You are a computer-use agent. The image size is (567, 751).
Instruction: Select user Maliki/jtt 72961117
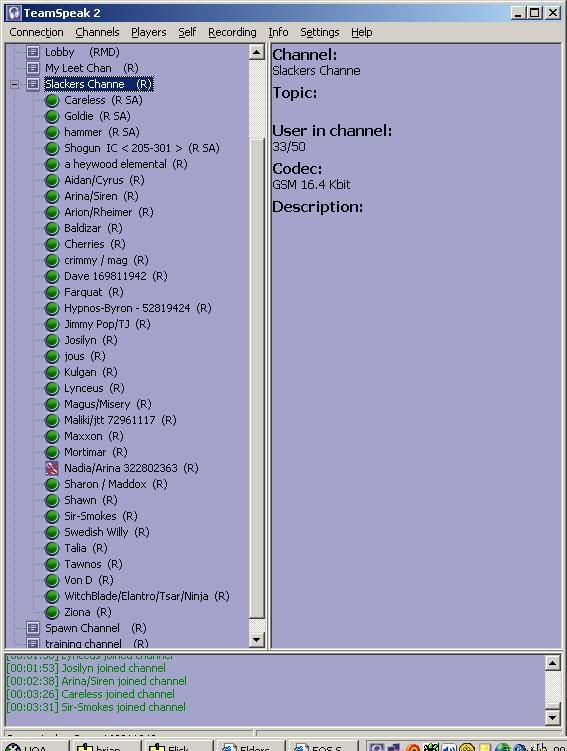(120, 420)
